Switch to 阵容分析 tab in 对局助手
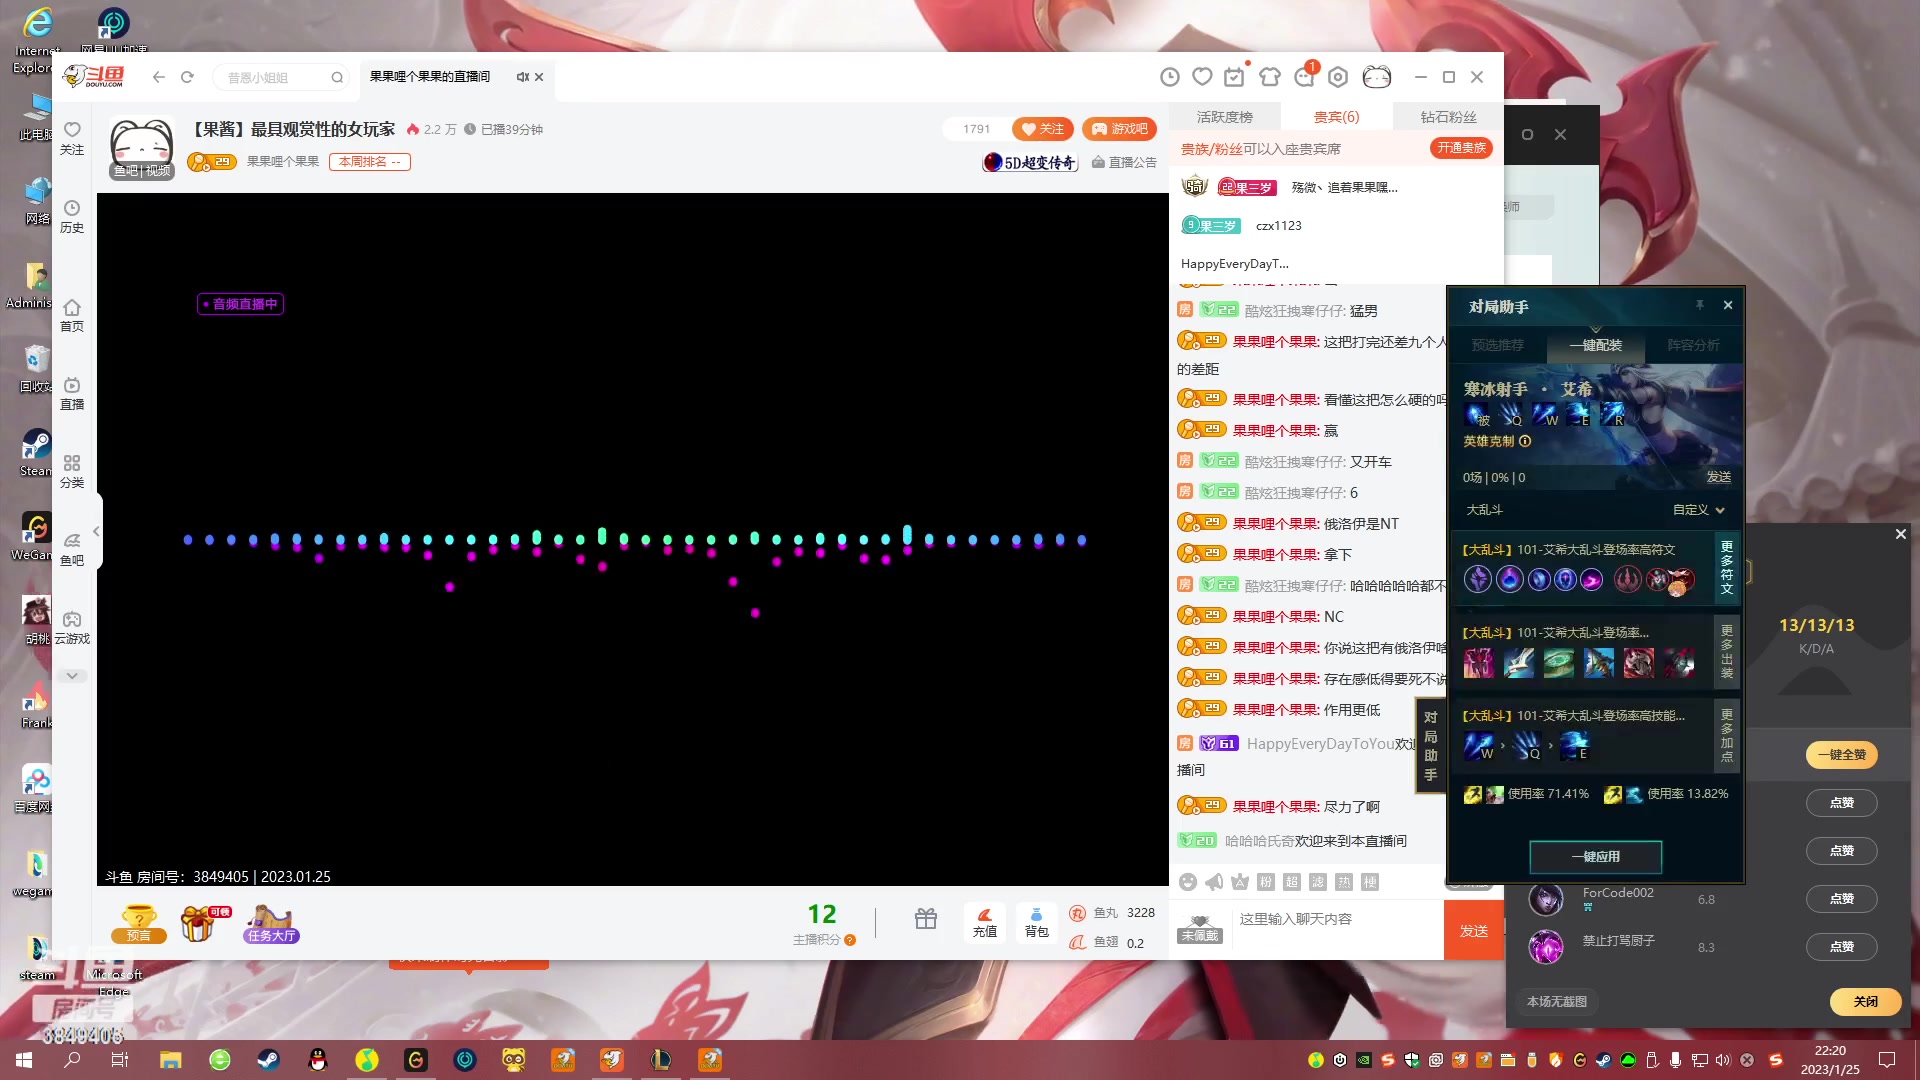The image size is (1920, 1080). click(1693, 345)
